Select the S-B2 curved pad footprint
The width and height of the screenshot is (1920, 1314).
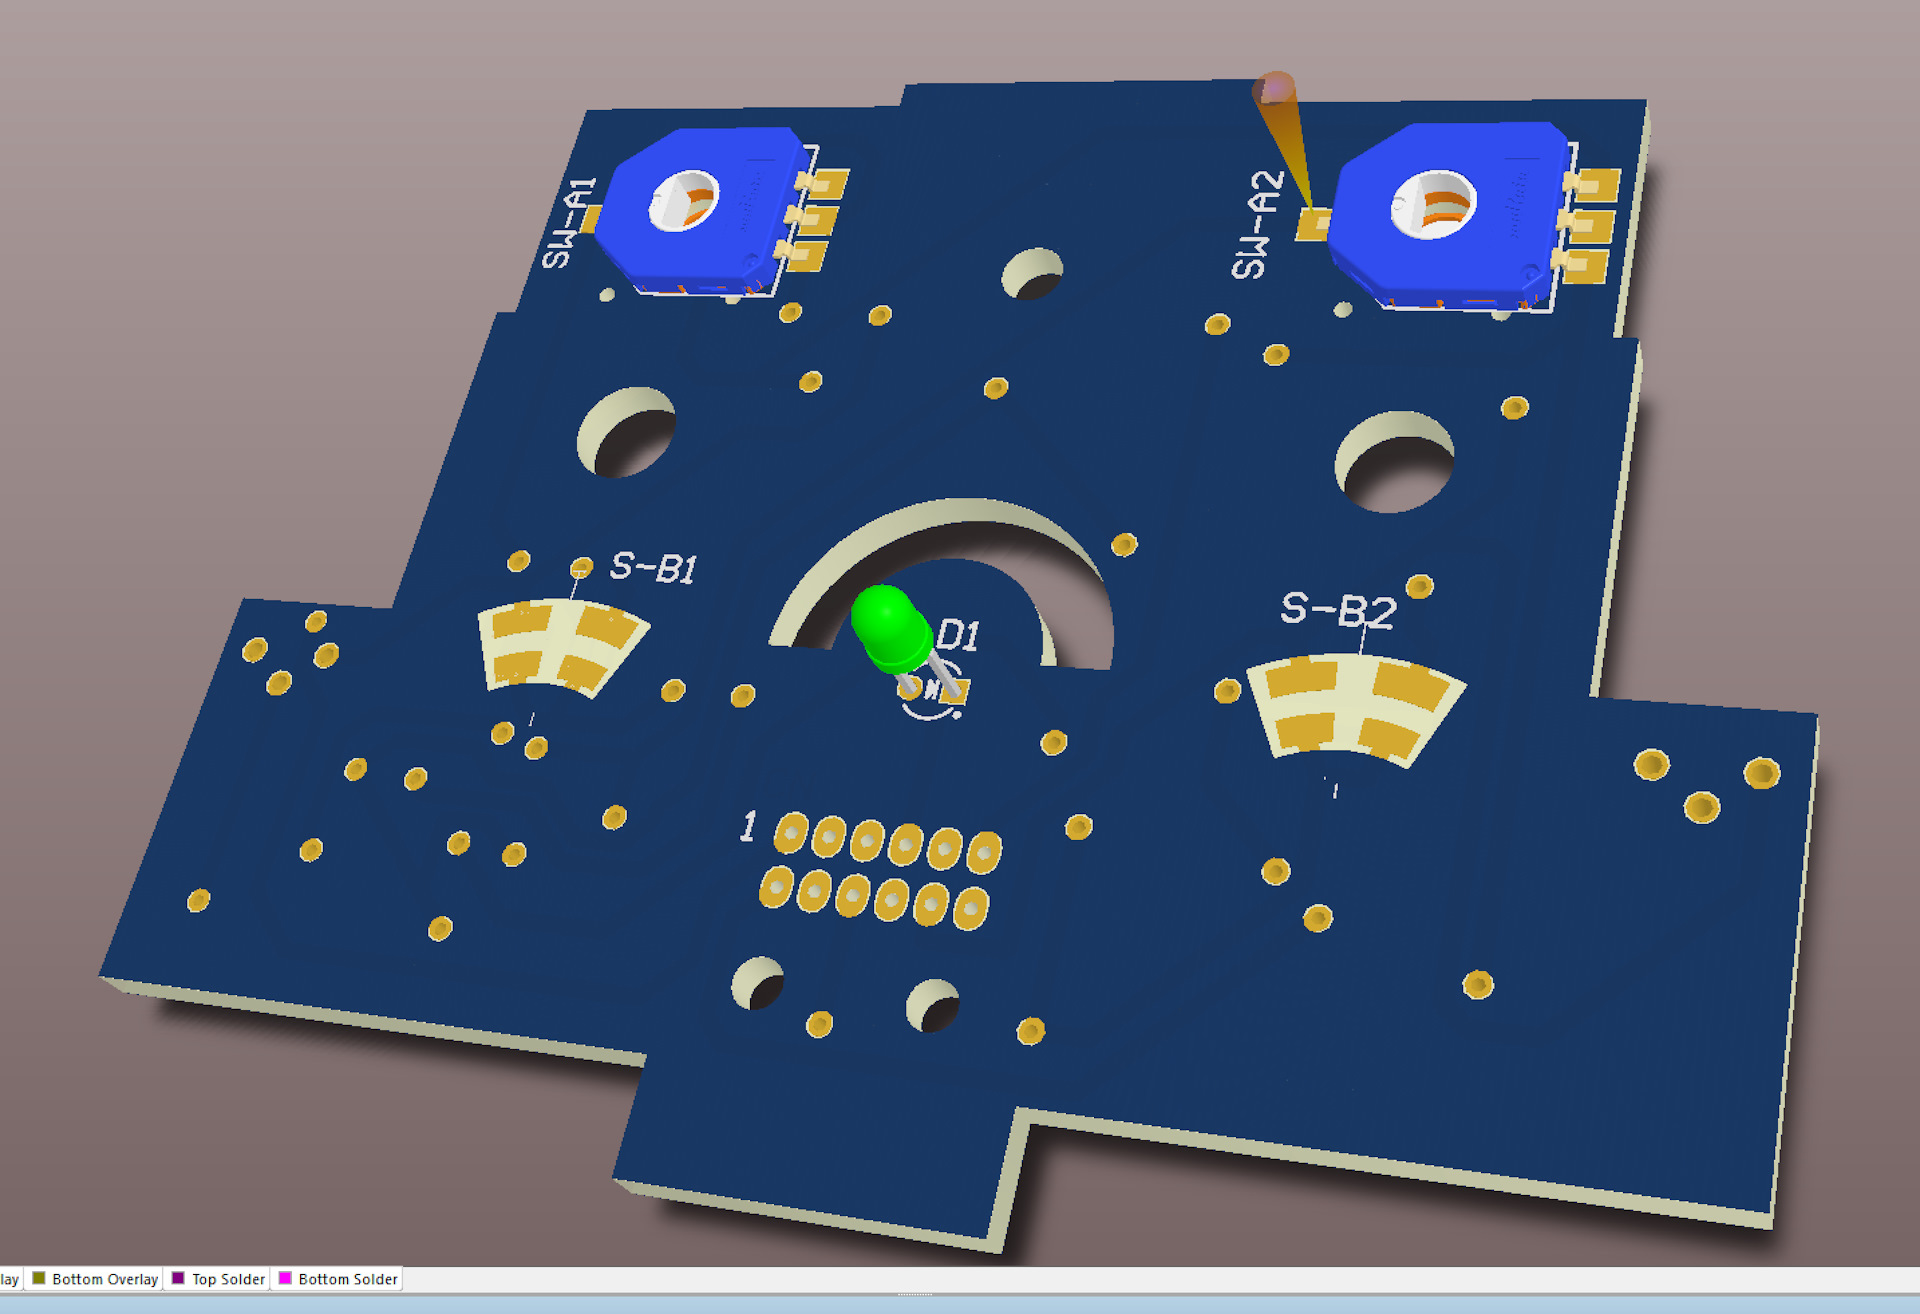1355,708
